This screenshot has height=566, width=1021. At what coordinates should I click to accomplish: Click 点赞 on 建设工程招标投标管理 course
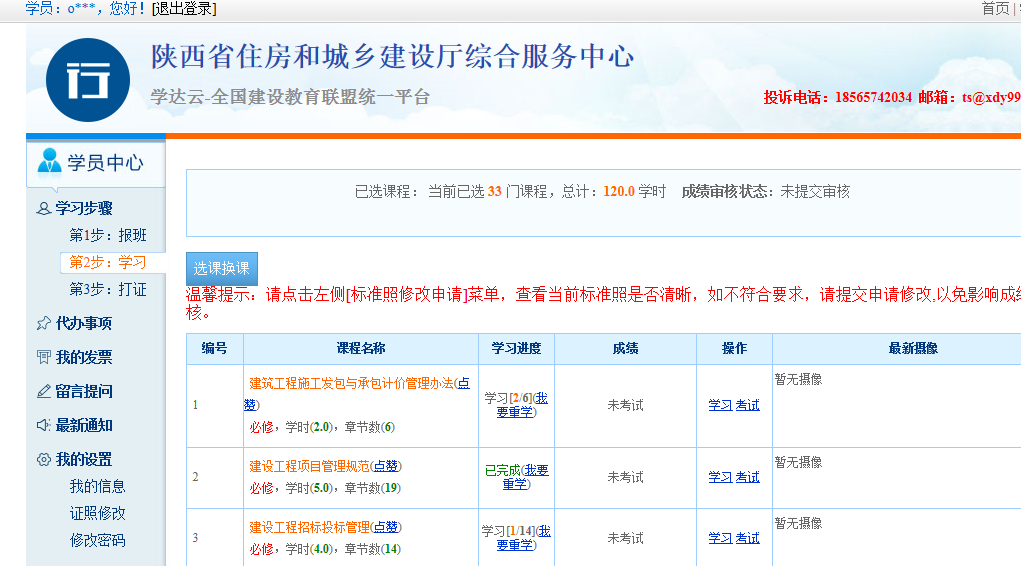[386, 527]
